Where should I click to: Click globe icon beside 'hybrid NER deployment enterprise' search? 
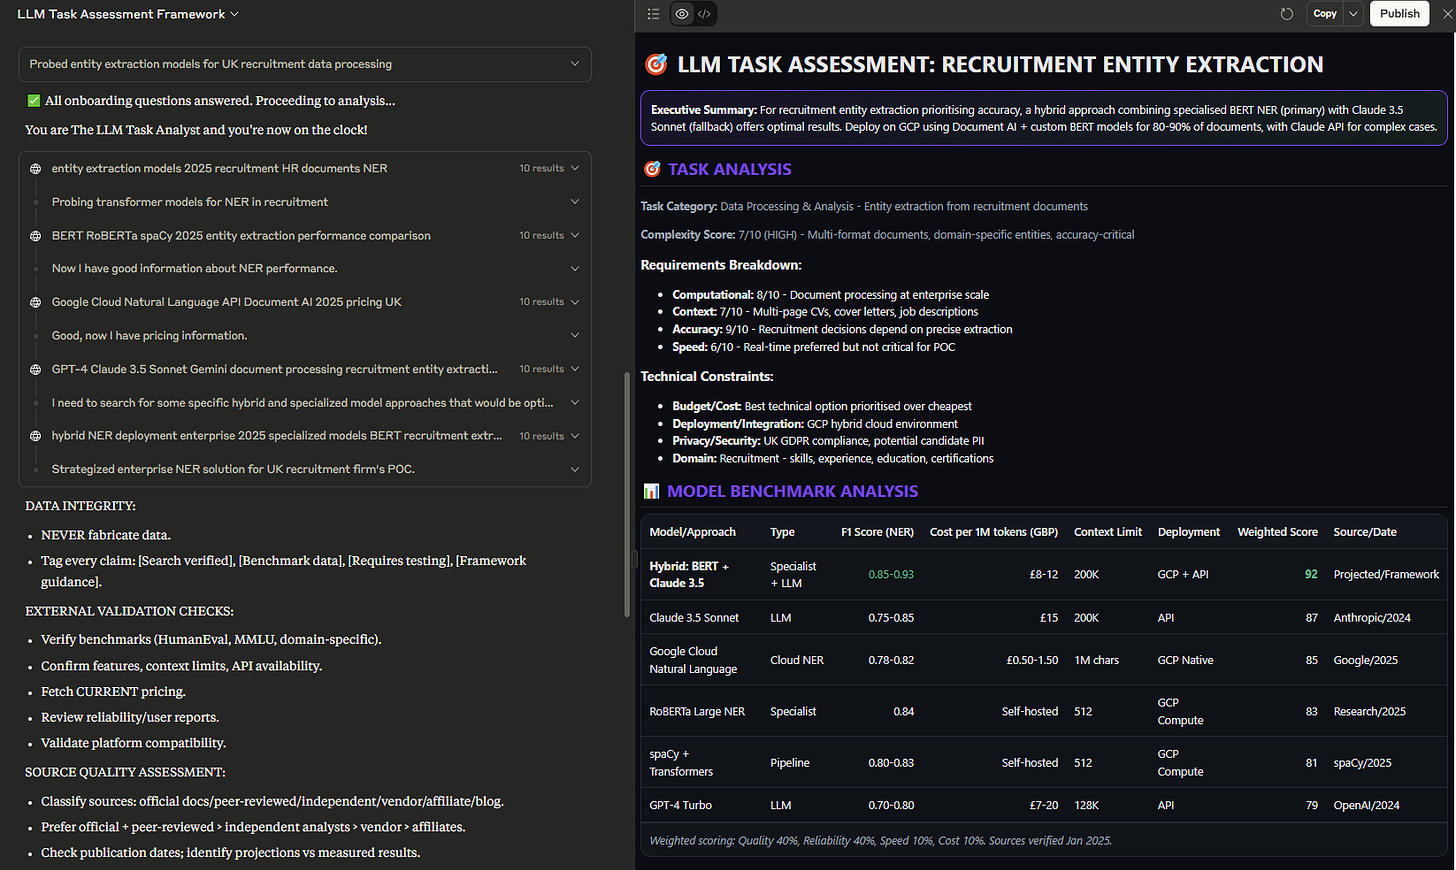pyautogui.click(x=36, y=436)
